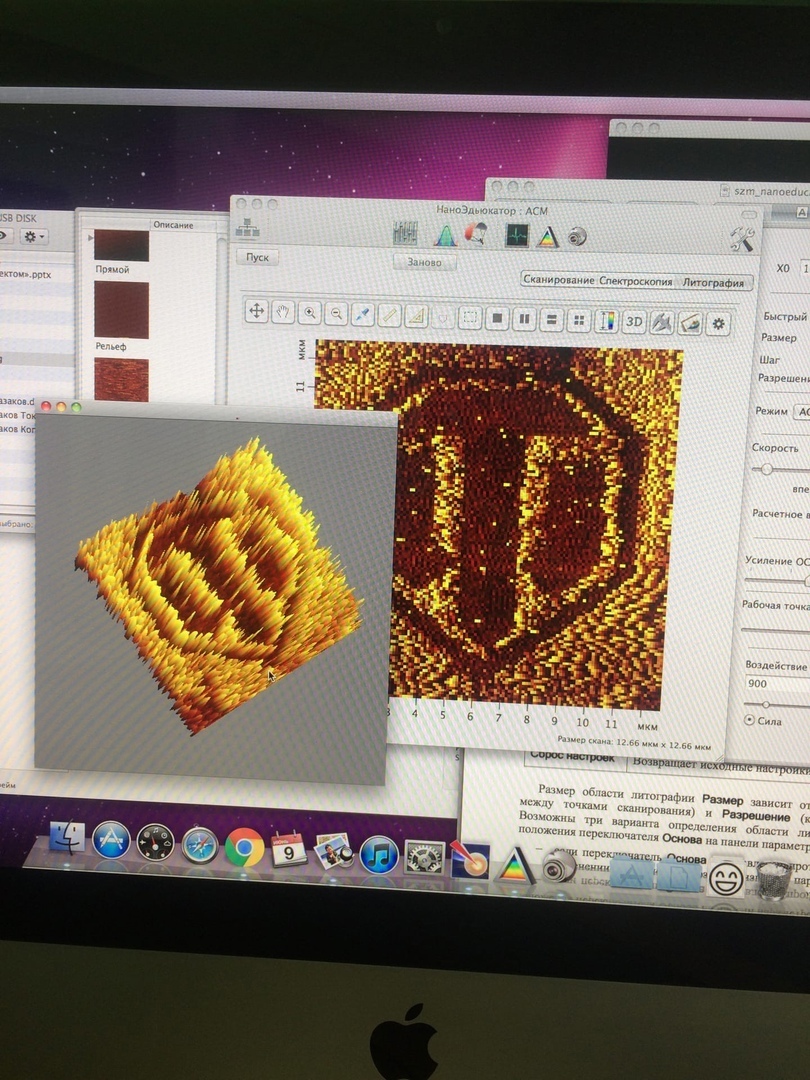
Task: Click the zoom in magnifier icon
Action: [311, 313]
